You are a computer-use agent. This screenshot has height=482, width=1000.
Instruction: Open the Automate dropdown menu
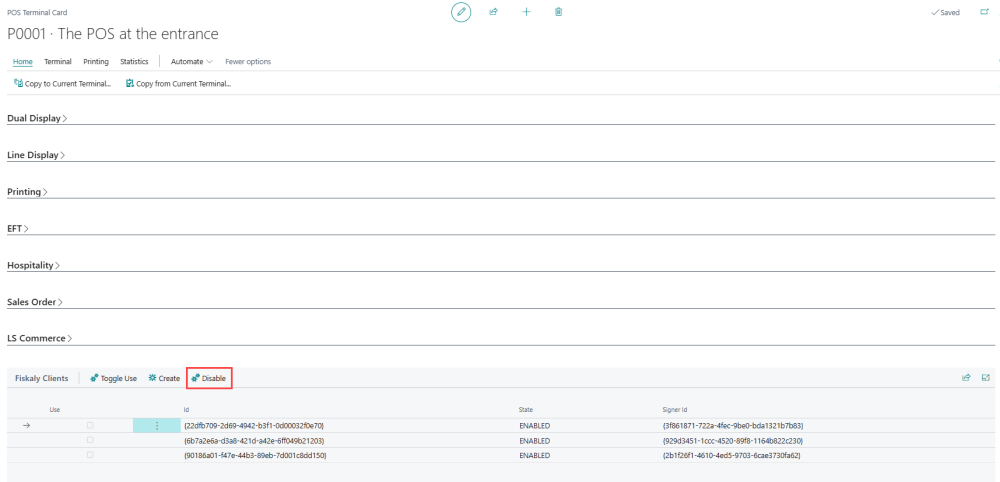[191, 62]
